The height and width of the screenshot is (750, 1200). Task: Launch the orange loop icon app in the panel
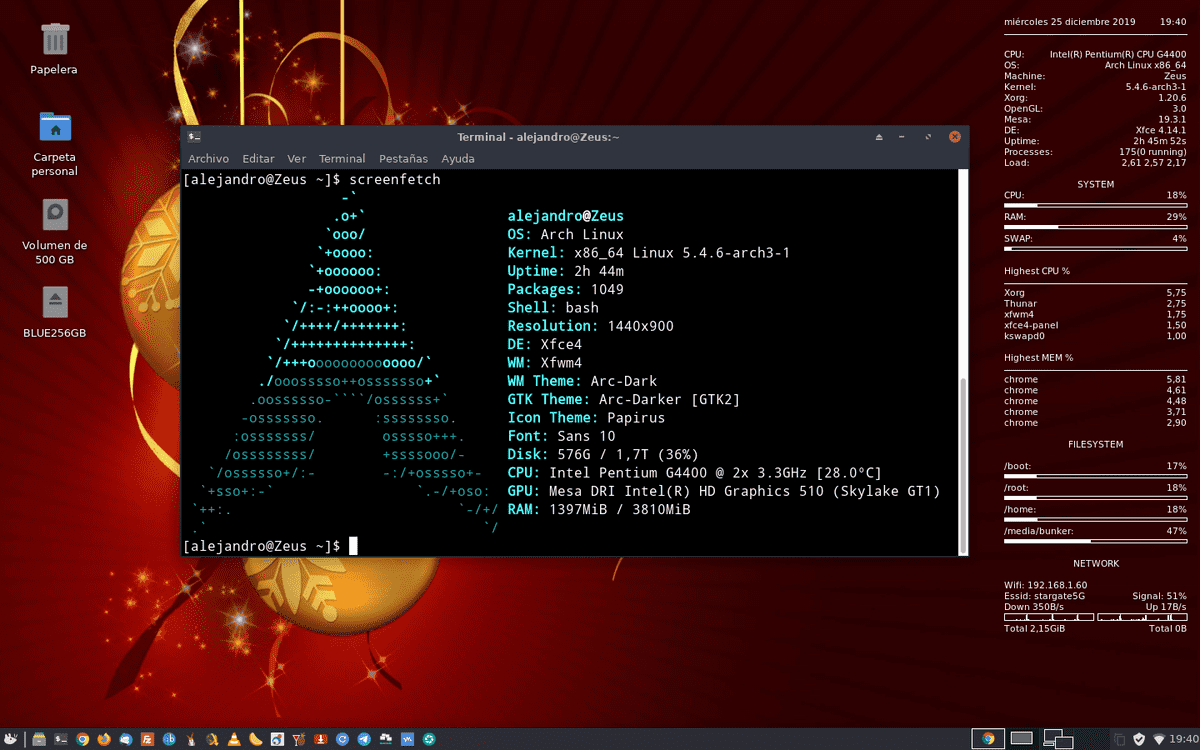(212, 739)
